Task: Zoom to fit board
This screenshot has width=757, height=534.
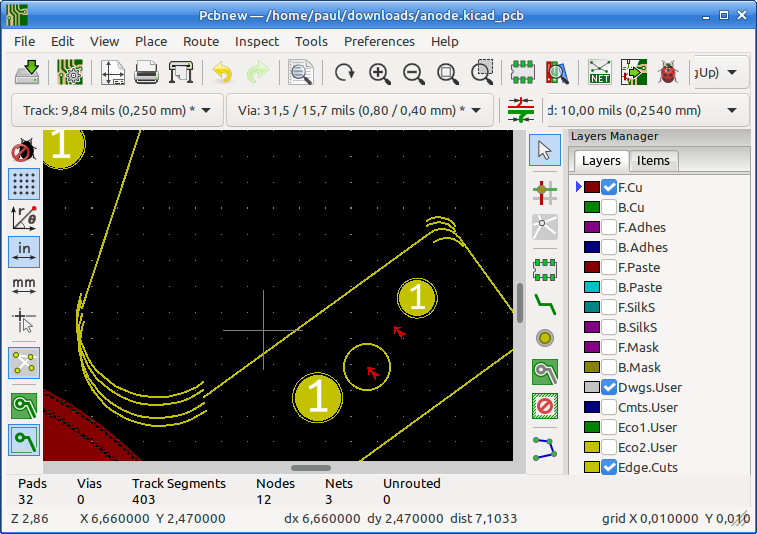Action: coord(448,73)
